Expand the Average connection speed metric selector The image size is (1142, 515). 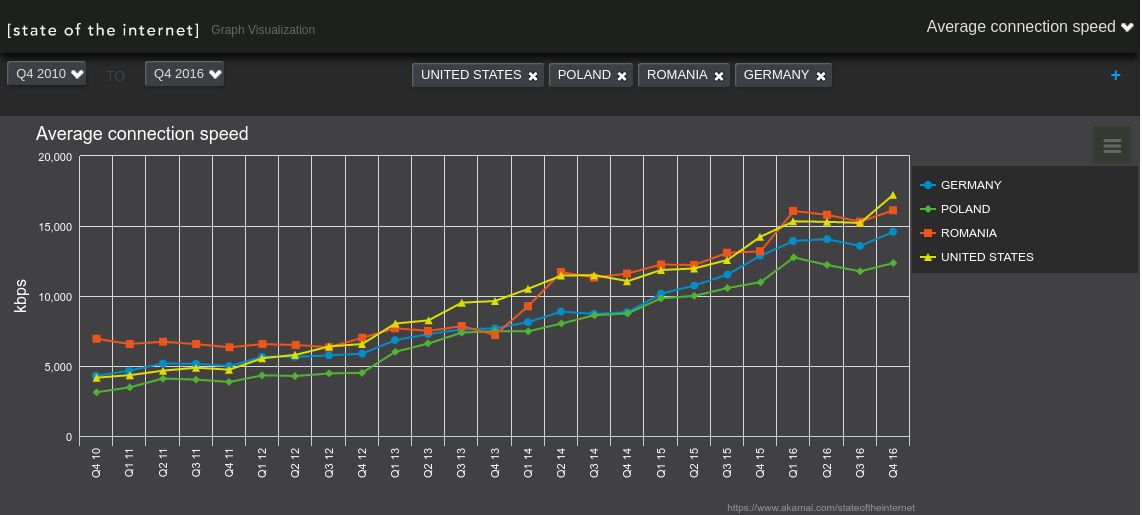1029,27
